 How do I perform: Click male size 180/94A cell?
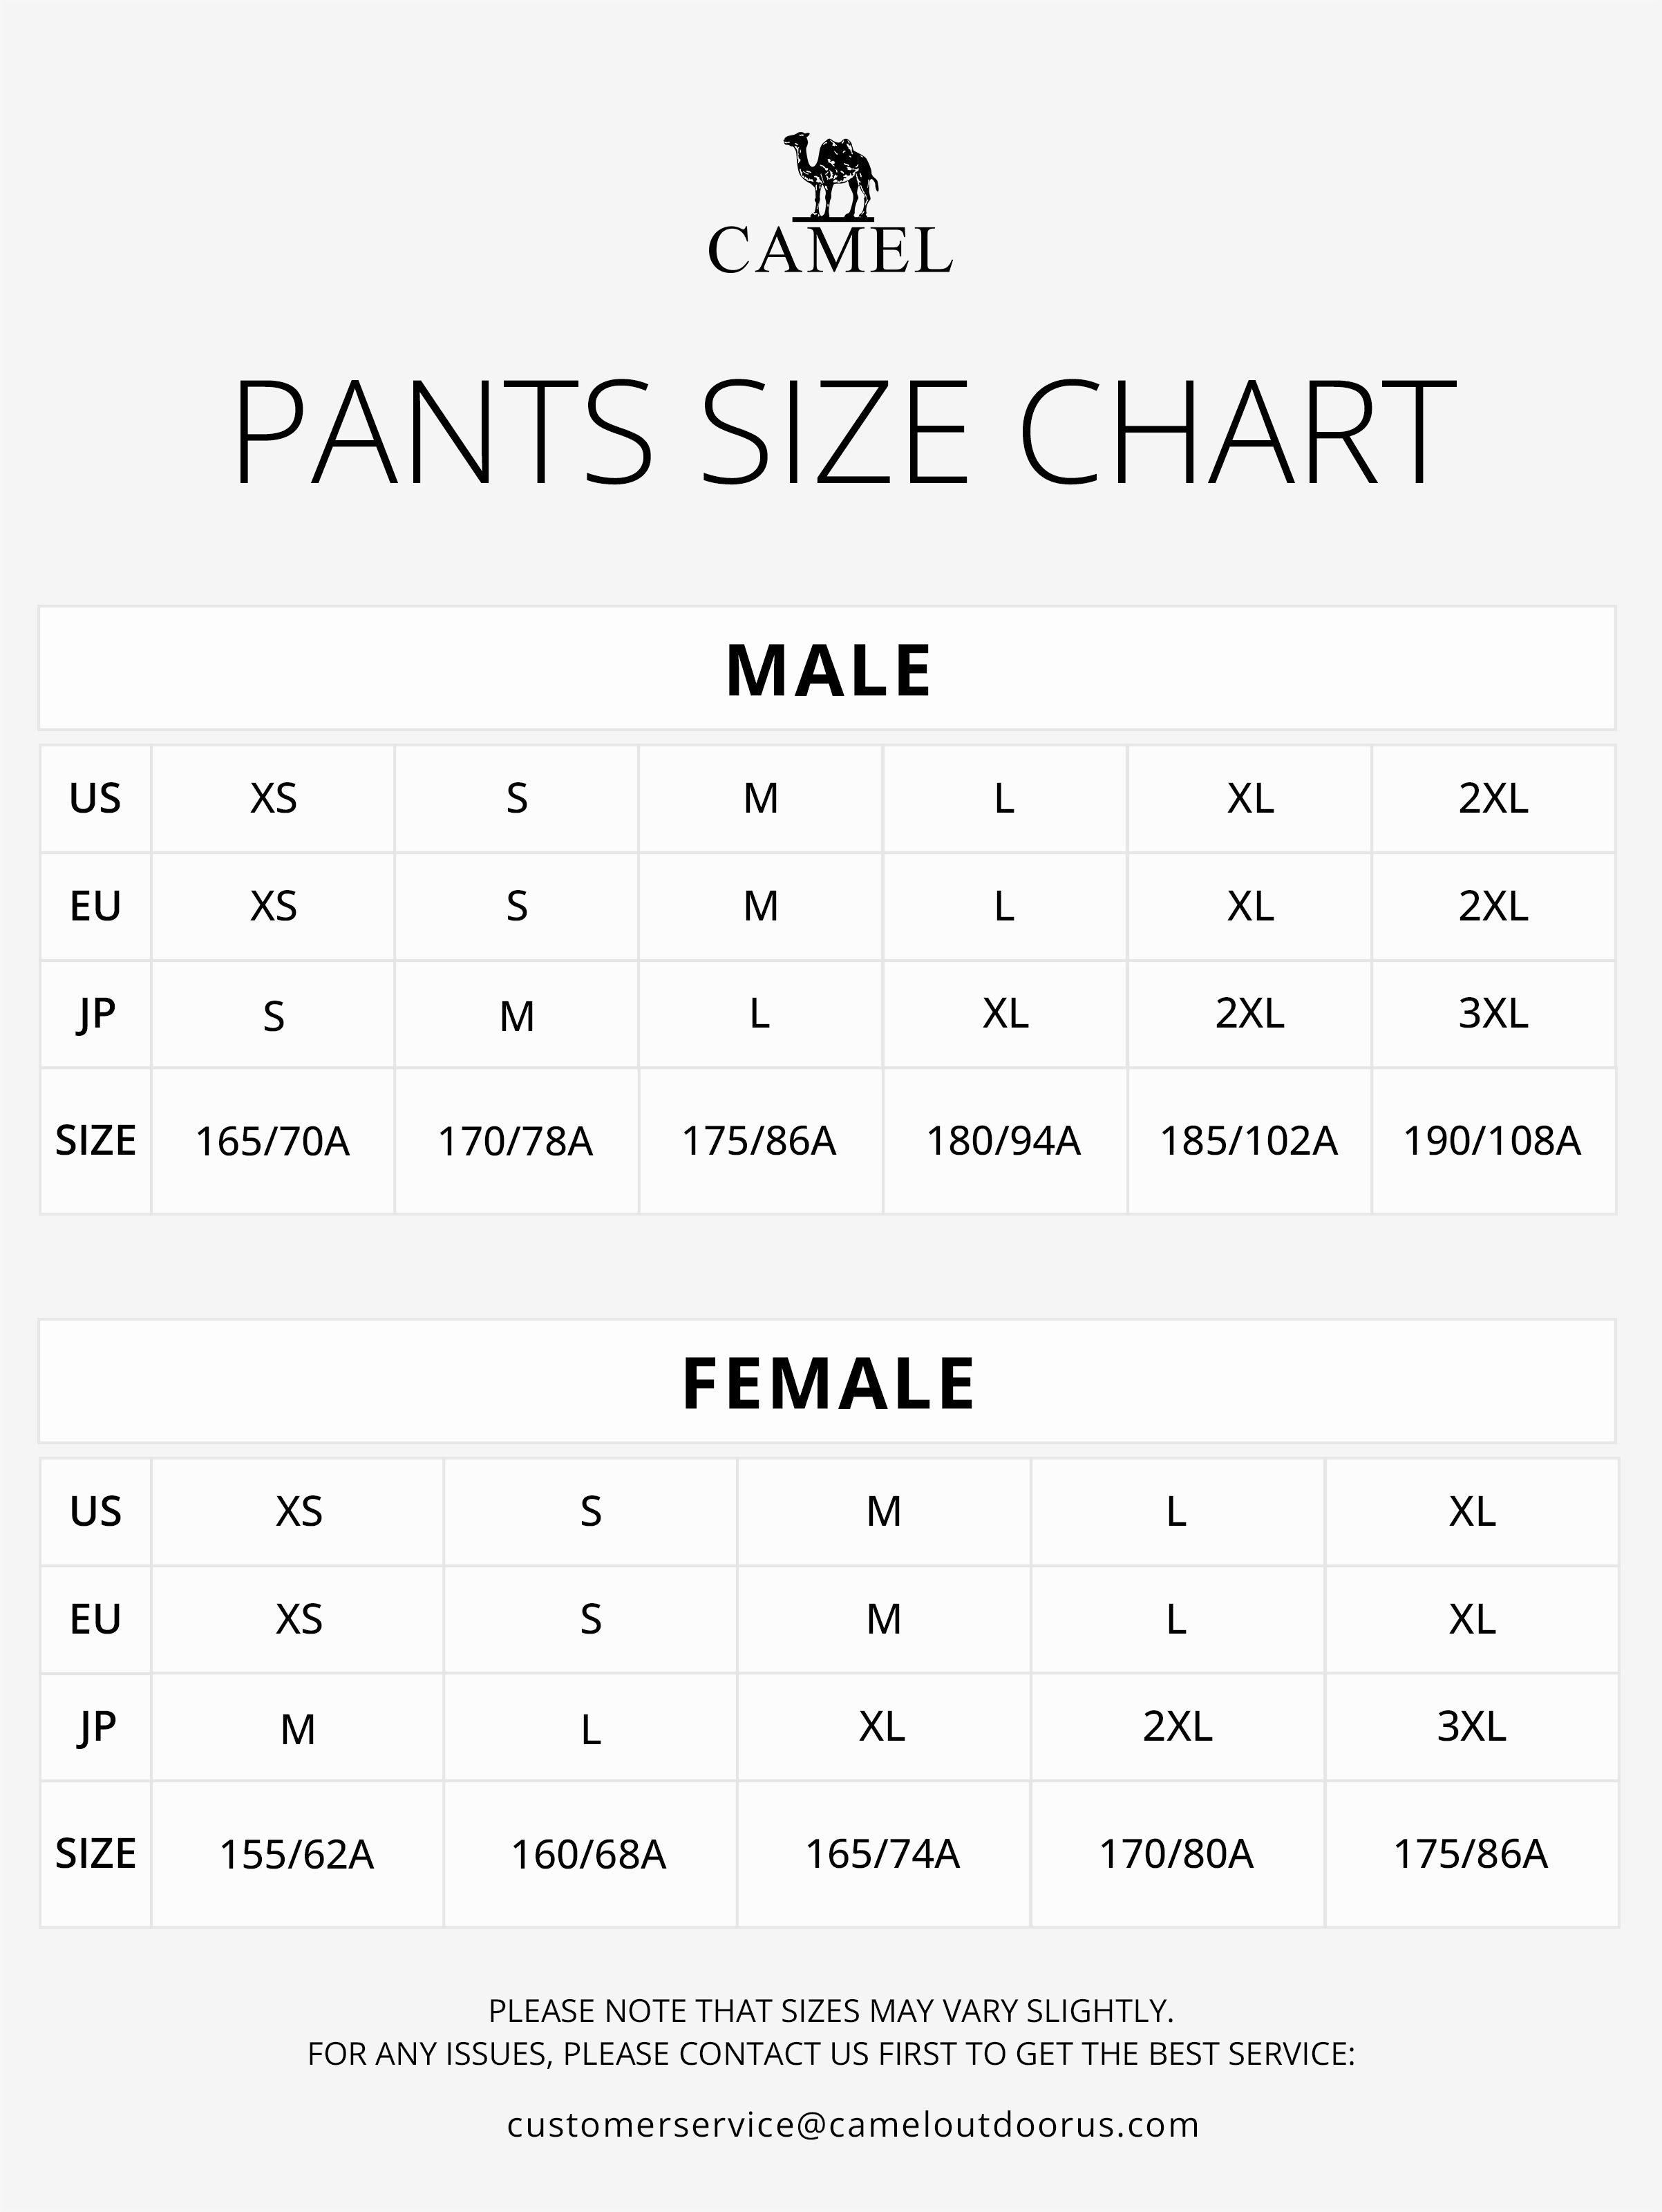pos(1003,1141)
